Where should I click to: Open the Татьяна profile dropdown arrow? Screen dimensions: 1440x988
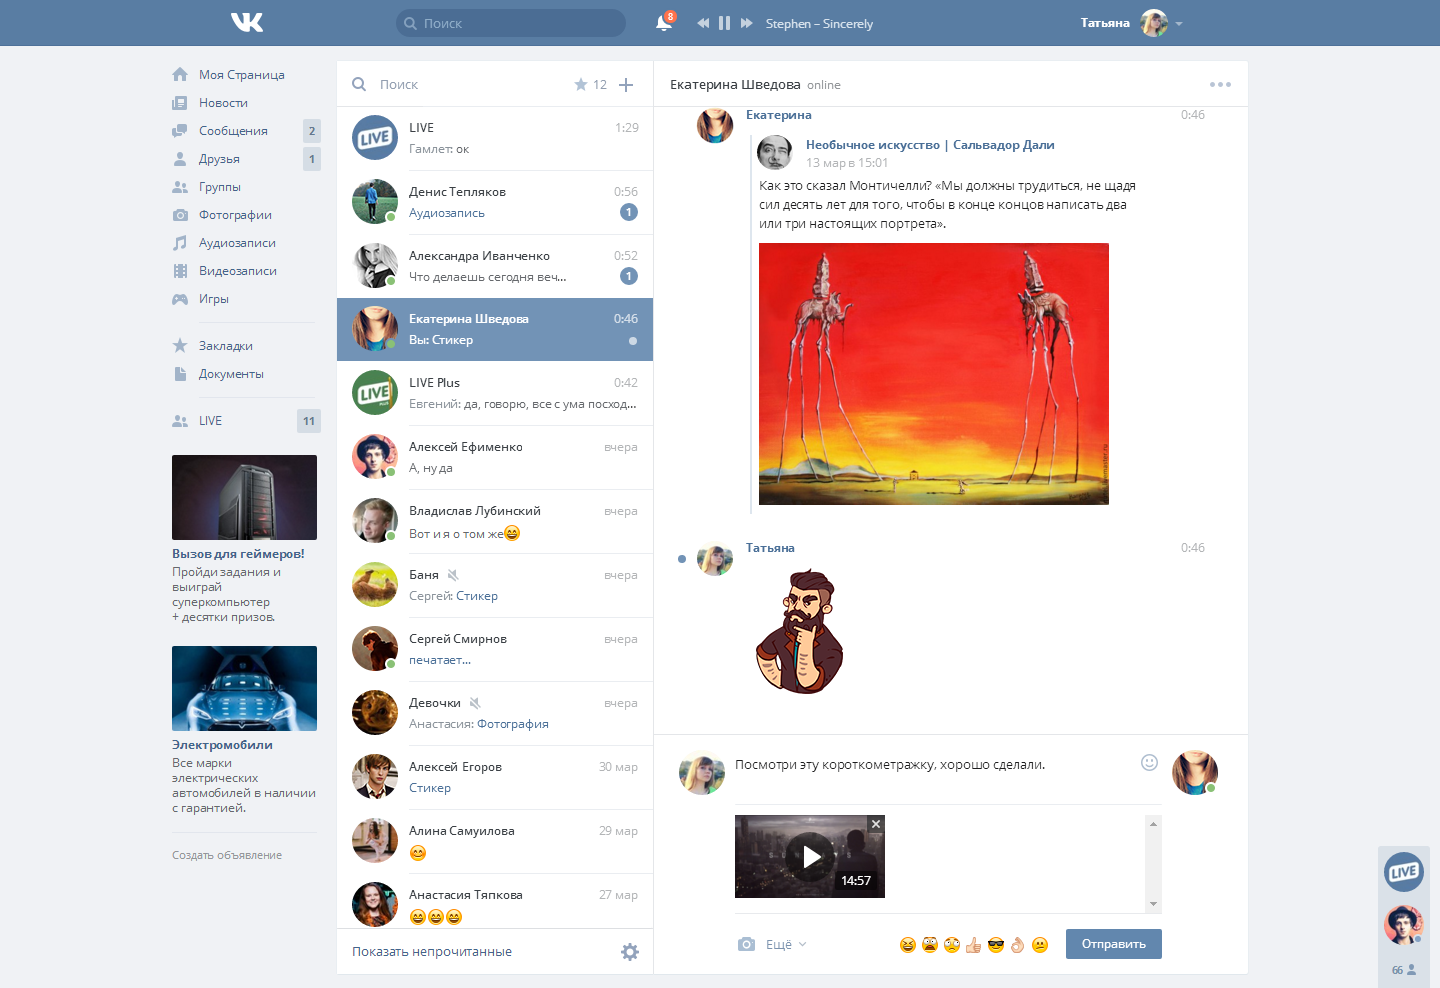tap(1179, 23)
